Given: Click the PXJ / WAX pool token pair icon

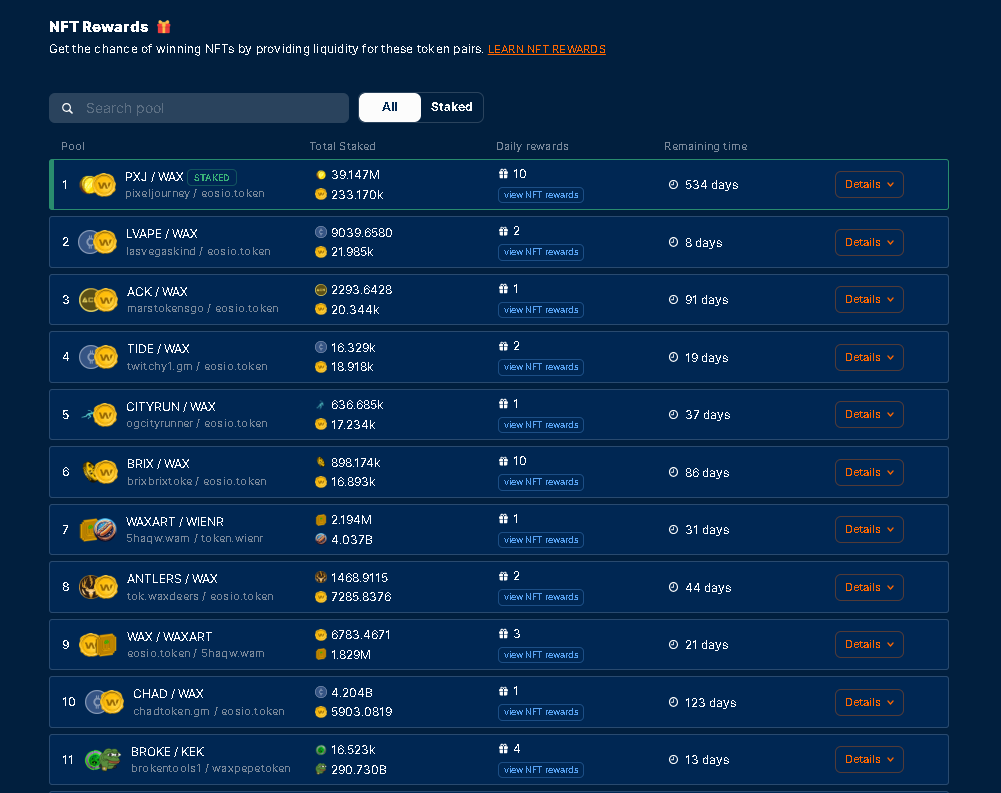Looking at the screenshot, I should pos(98,185).
